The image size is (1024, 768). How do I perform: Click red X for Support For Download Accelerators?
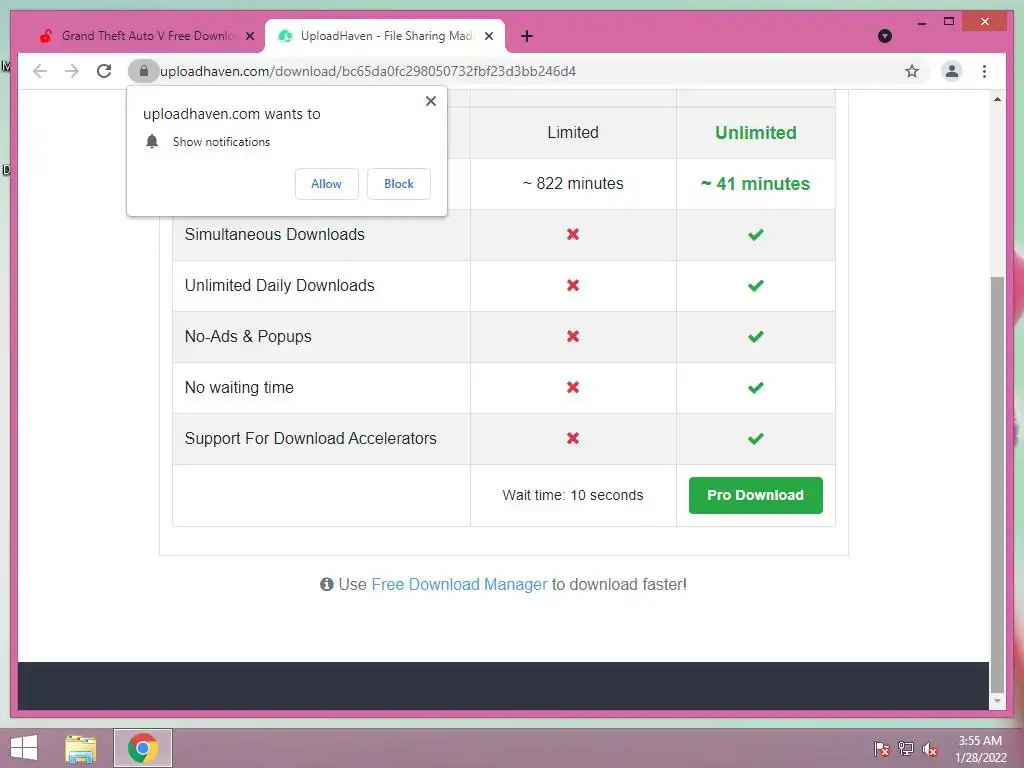click(x=573, y=438)
